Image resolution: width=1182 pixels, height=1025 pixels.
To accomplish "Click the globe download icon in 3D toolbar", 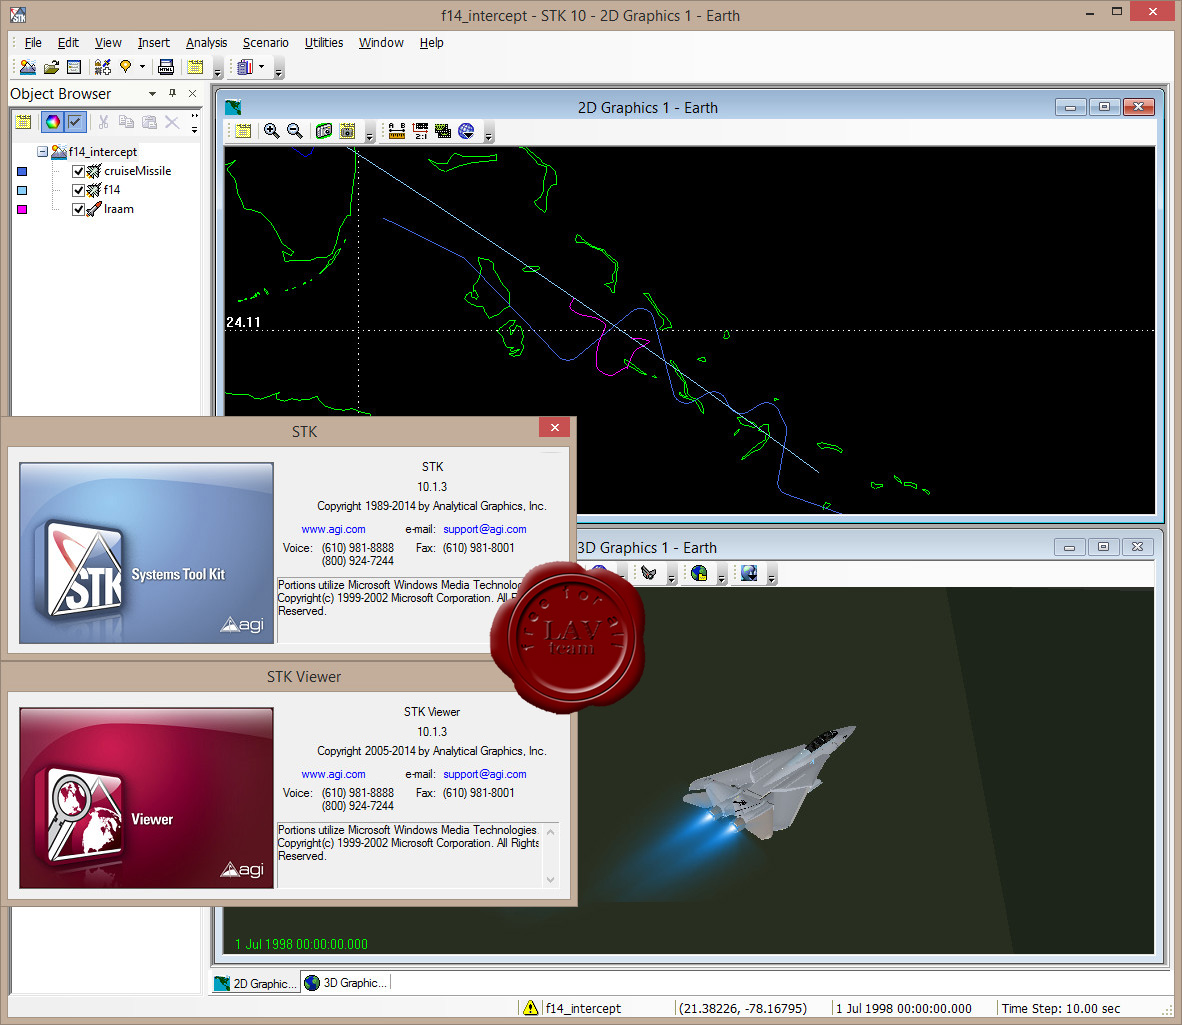I will 749,574.
